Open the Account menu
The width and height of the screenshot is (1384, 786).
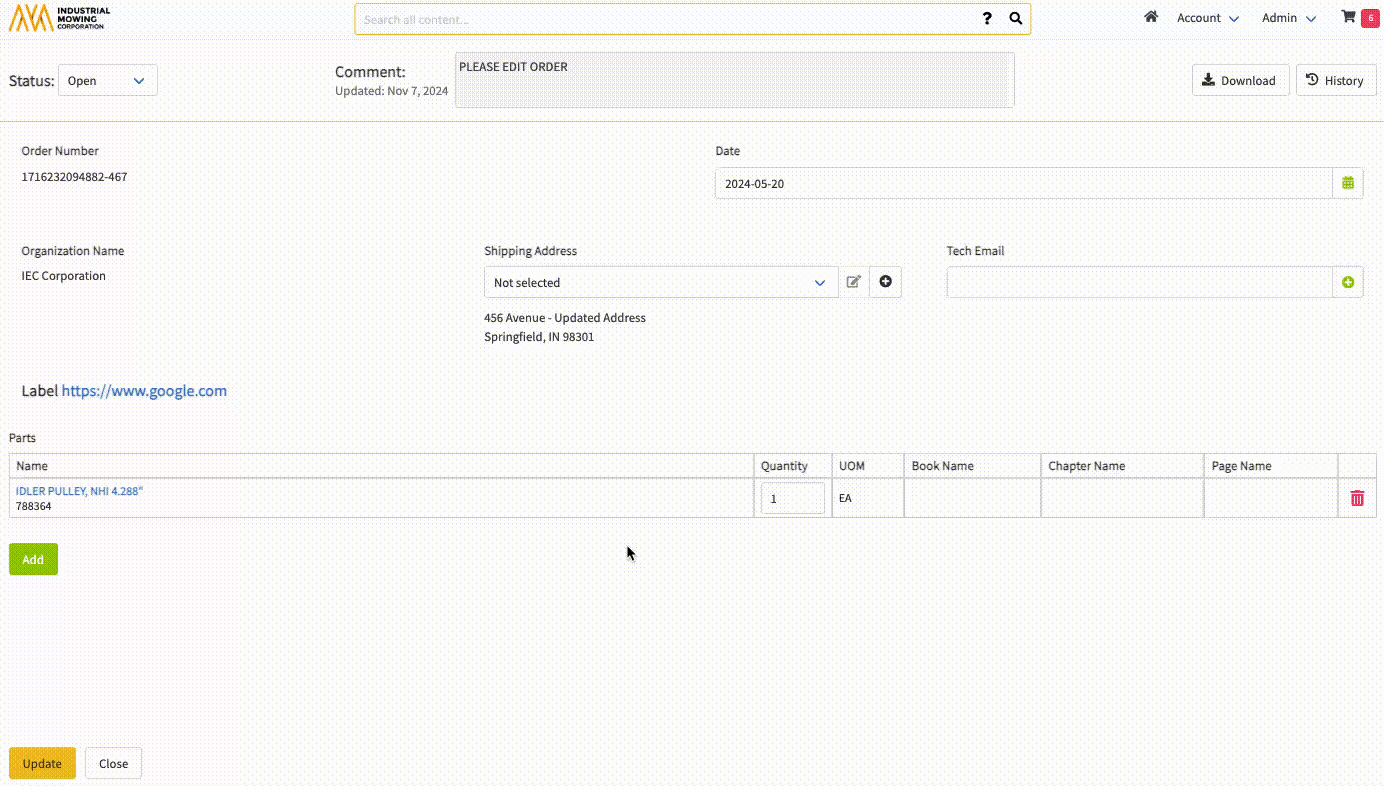point(1207,18)
